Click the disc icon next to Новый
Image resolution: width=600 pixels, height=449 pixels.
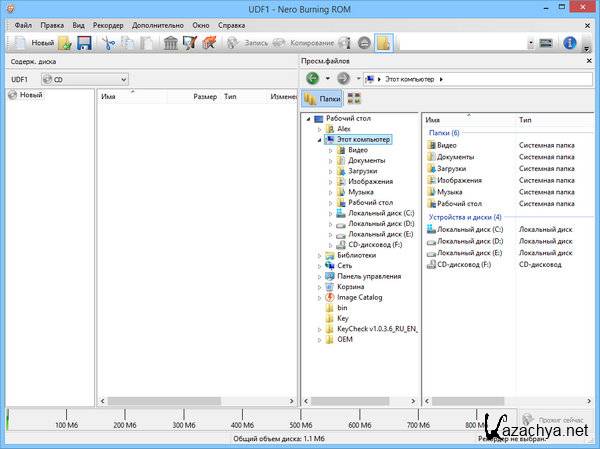coord(13,95)
